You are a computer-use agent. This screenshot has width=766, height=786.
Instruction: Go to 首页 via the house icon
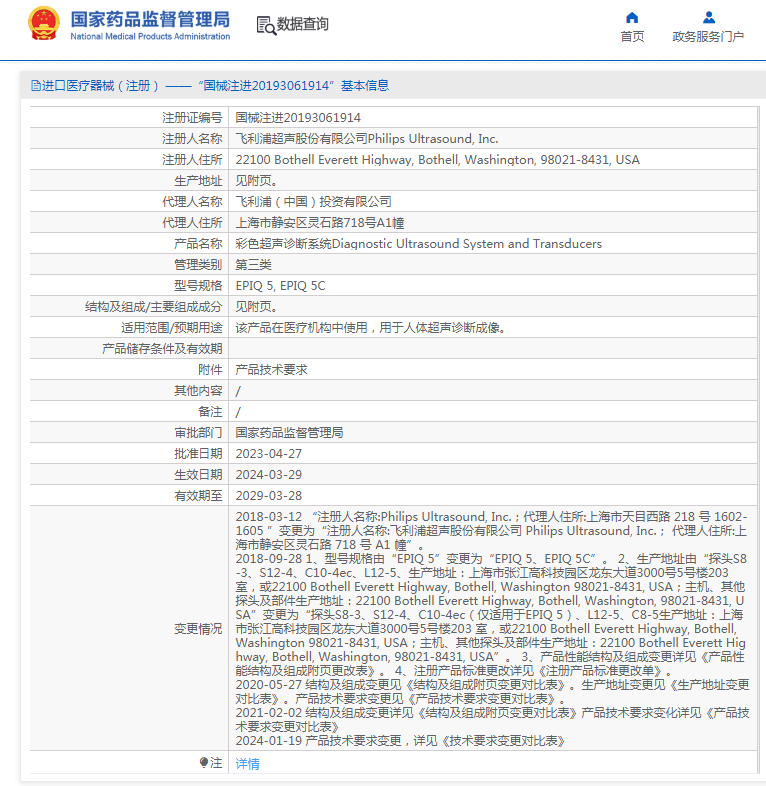(632, 18)
